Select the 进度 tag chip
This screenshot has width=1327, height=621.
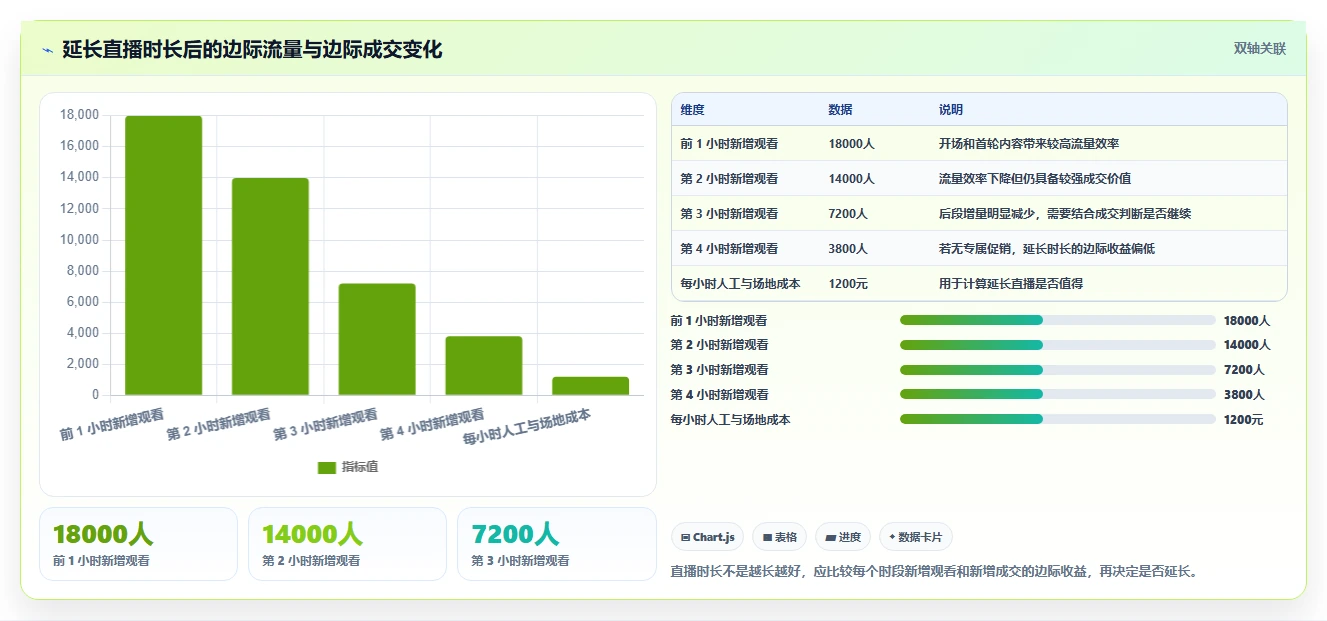coord(843,537)
